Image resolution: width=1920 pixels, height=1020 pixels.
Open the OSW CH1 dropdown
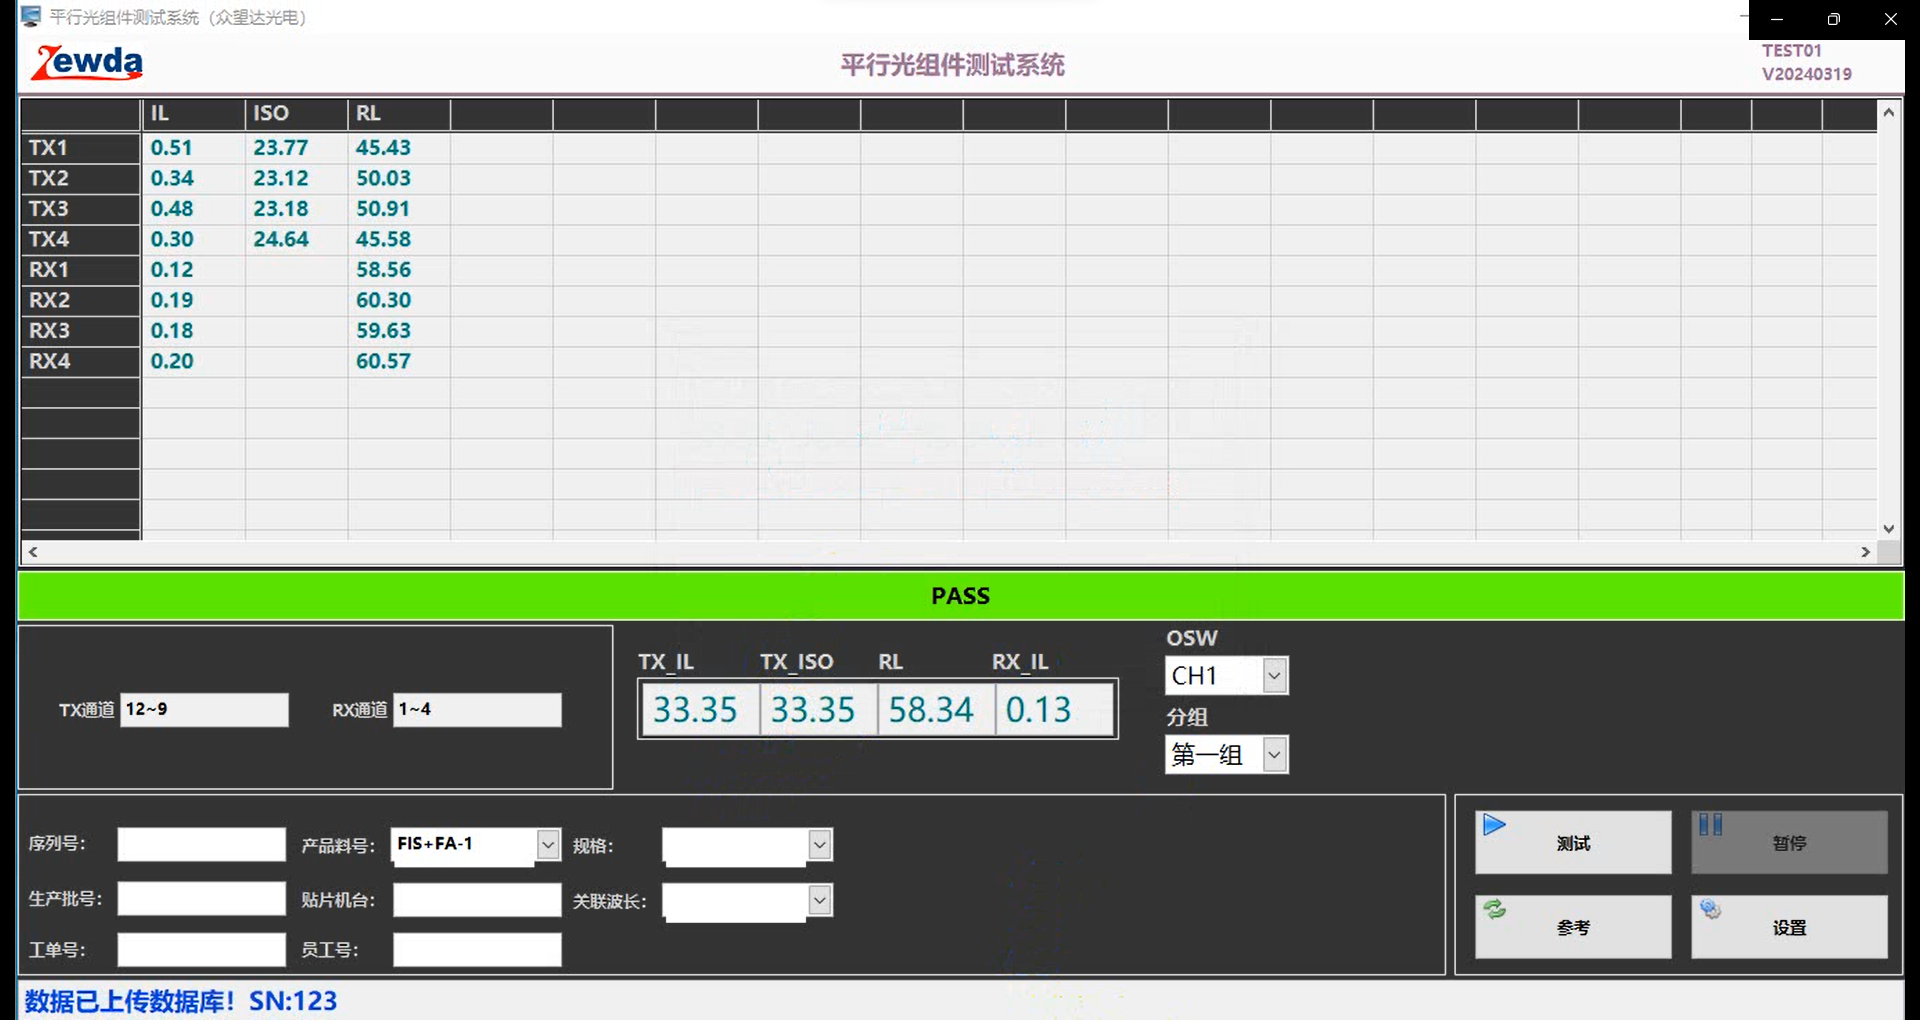pyautogui.click(x=1274, y=676)
